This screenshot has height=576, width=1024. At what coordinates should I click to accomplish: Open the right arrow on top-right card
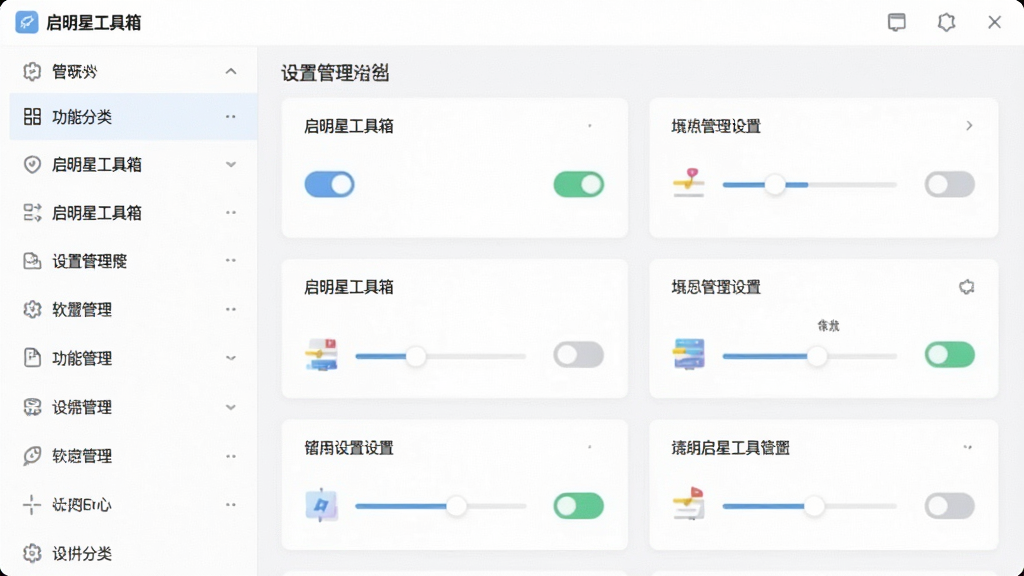pyautogui.click(x=969, y=125)
